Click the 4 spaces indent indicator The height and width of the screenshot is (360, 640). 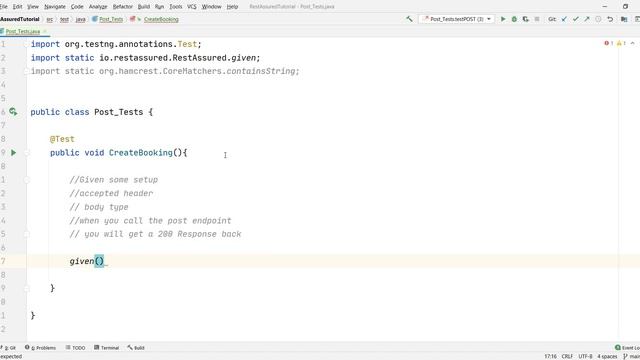point(607,356)
